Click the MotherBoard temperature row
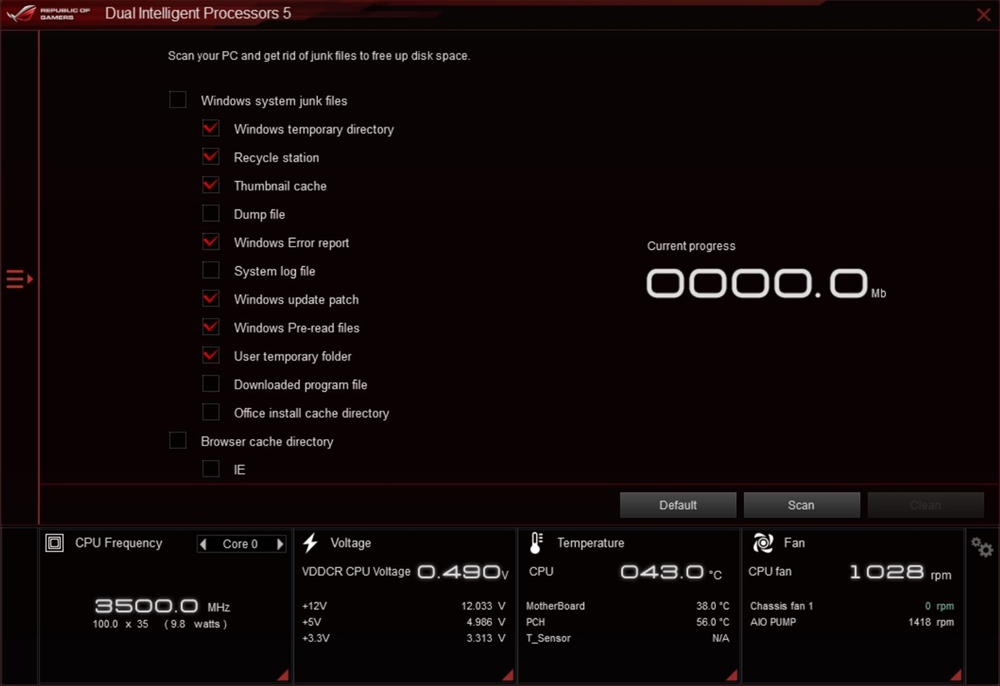Screen dimensions: 1000x686 [x=628, y=606]
